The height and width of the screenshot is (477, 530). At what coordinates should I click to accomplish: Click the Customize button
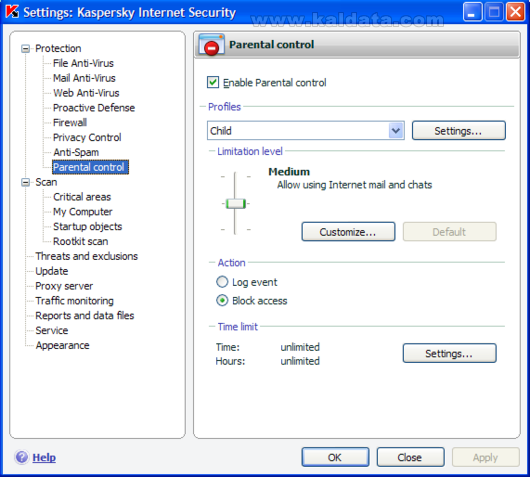(348, 232)
